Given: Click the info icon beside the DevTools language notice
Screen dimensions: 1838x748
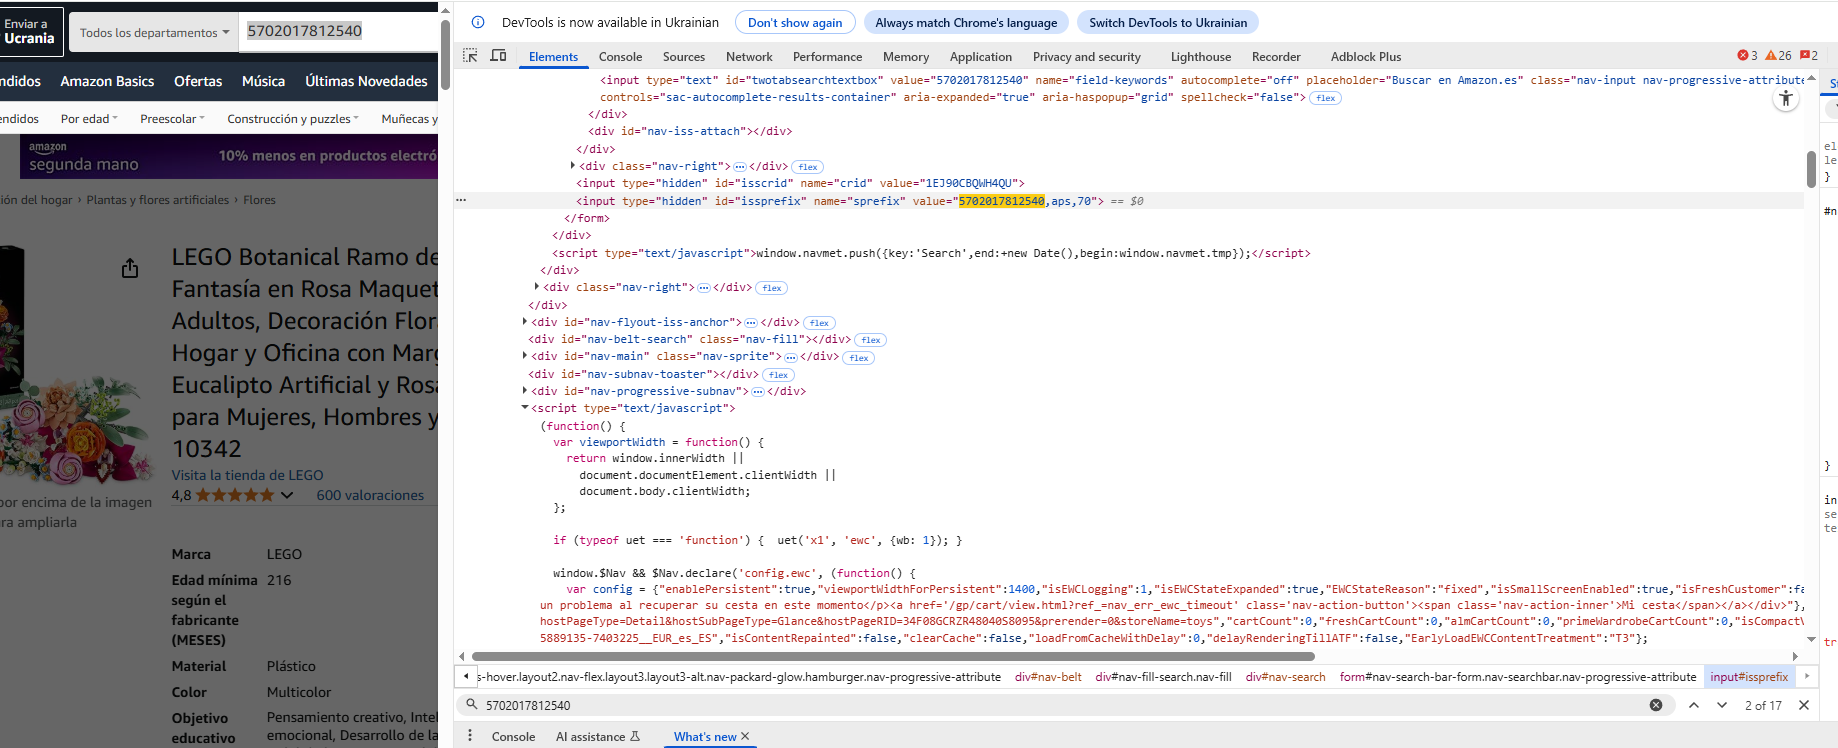Looking at the screenshot, I should click(478, 22).
